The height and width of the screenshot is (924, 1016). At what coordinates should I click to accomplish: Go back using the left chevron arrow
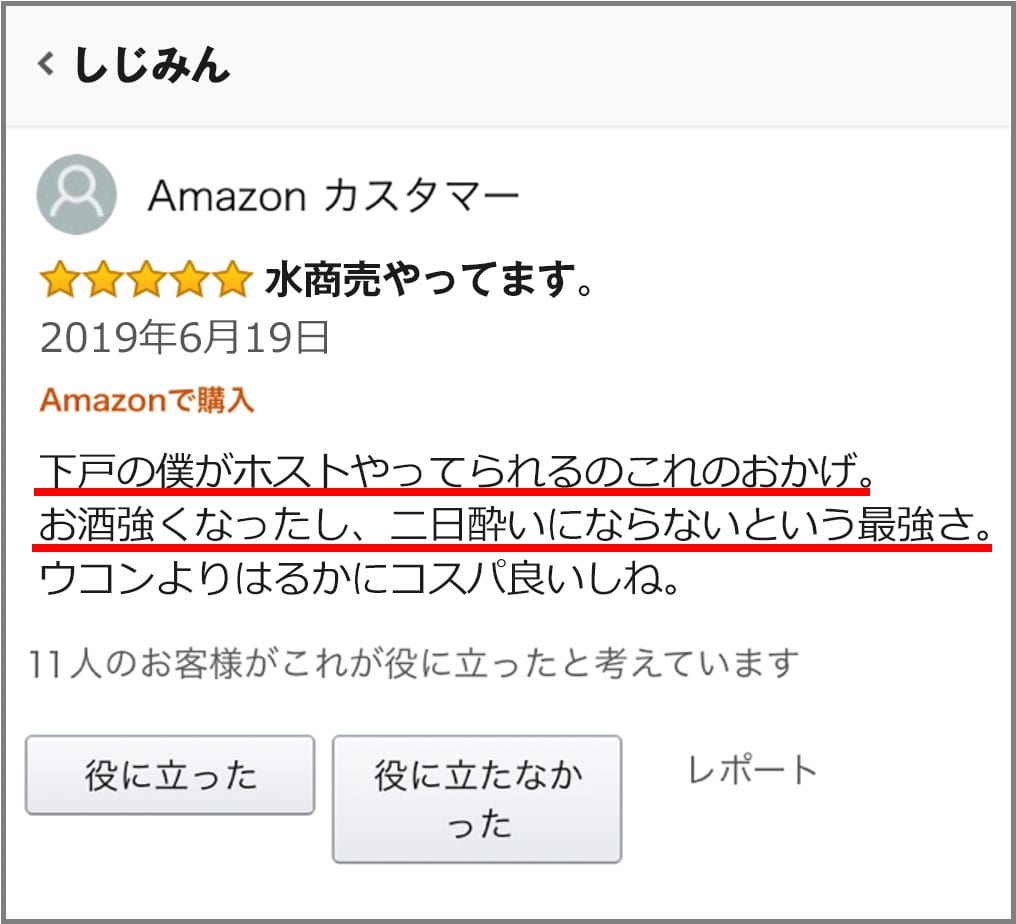pyautogui.click(x=45, y=65)
